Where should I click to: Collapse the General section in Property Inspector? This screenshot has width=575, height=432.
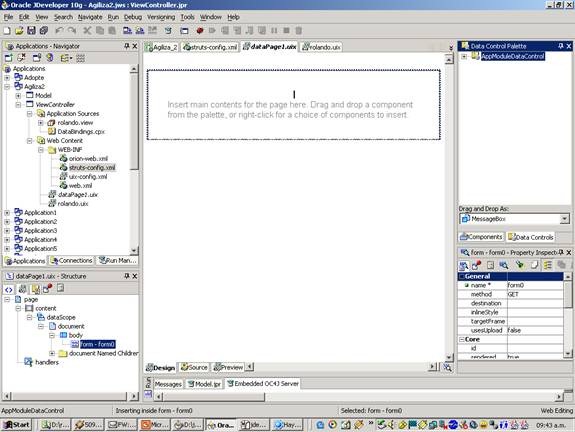pyautogui.click(x=462, y=276)
